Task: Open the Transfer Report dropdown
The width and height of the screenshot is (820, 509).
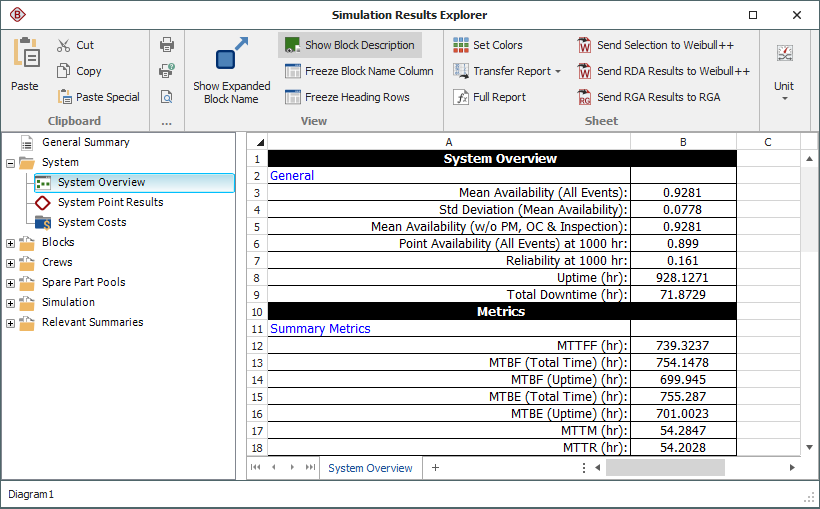Action: point(507,71)
